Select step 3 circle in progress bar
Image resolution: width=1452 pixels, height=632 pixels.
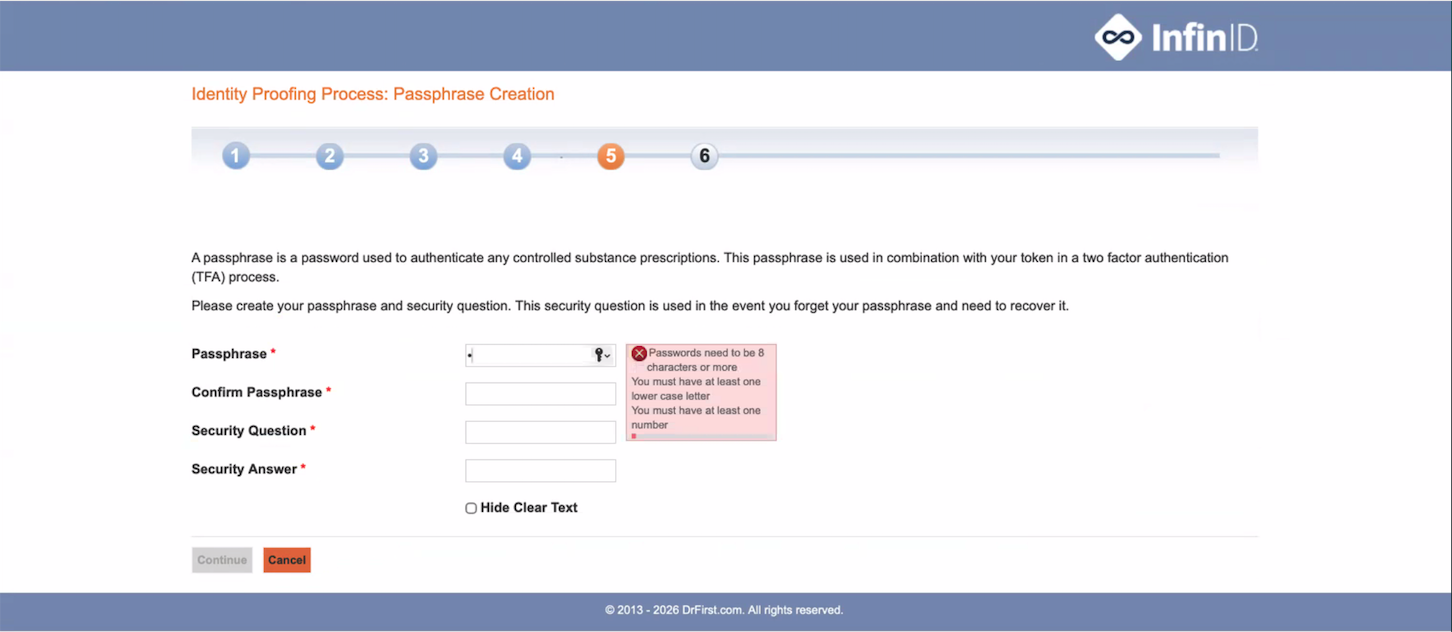423,156
